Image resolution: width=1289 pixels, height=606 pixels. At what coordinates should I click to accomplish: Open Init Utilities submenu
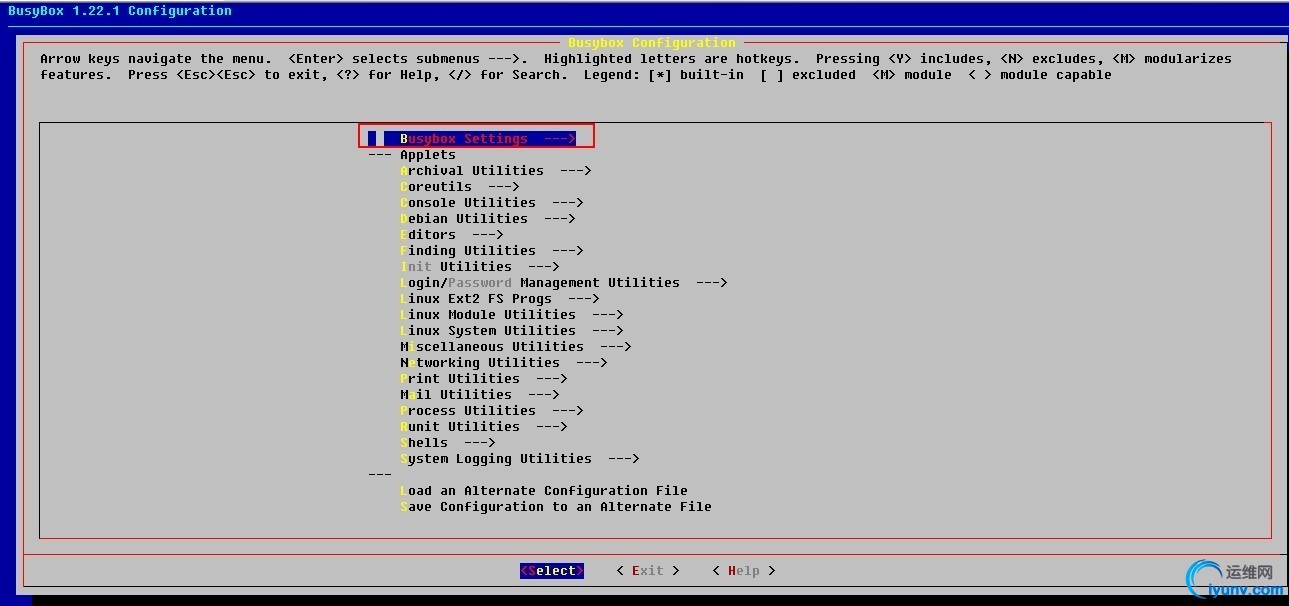click(x=480, y=267)
